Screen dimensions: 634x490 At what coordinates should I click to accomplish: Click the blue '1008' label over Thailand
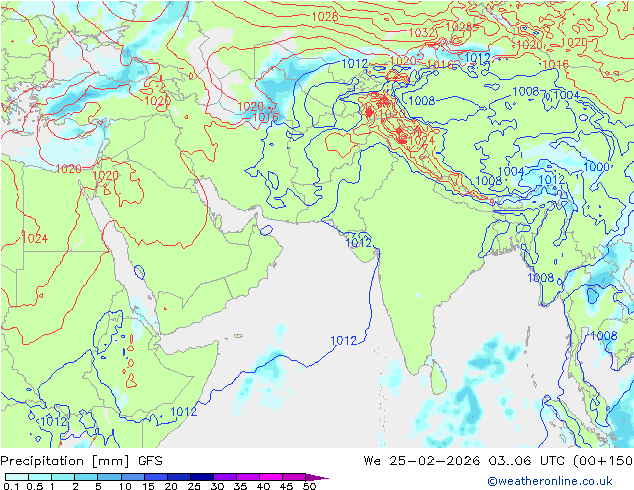pyautogui.click(x=604, y=336)
